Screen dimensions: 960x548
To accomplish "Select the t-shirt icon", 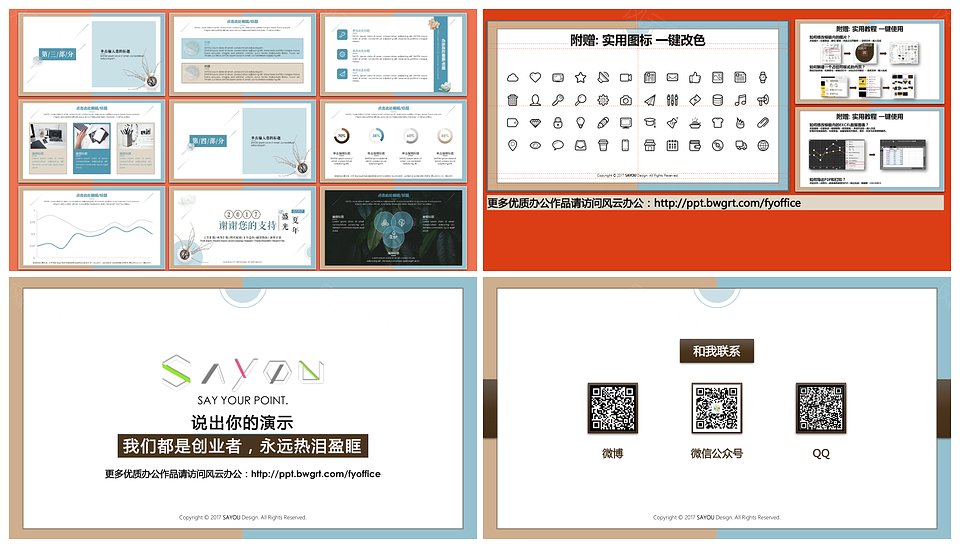I will click(x=718, y=122).
